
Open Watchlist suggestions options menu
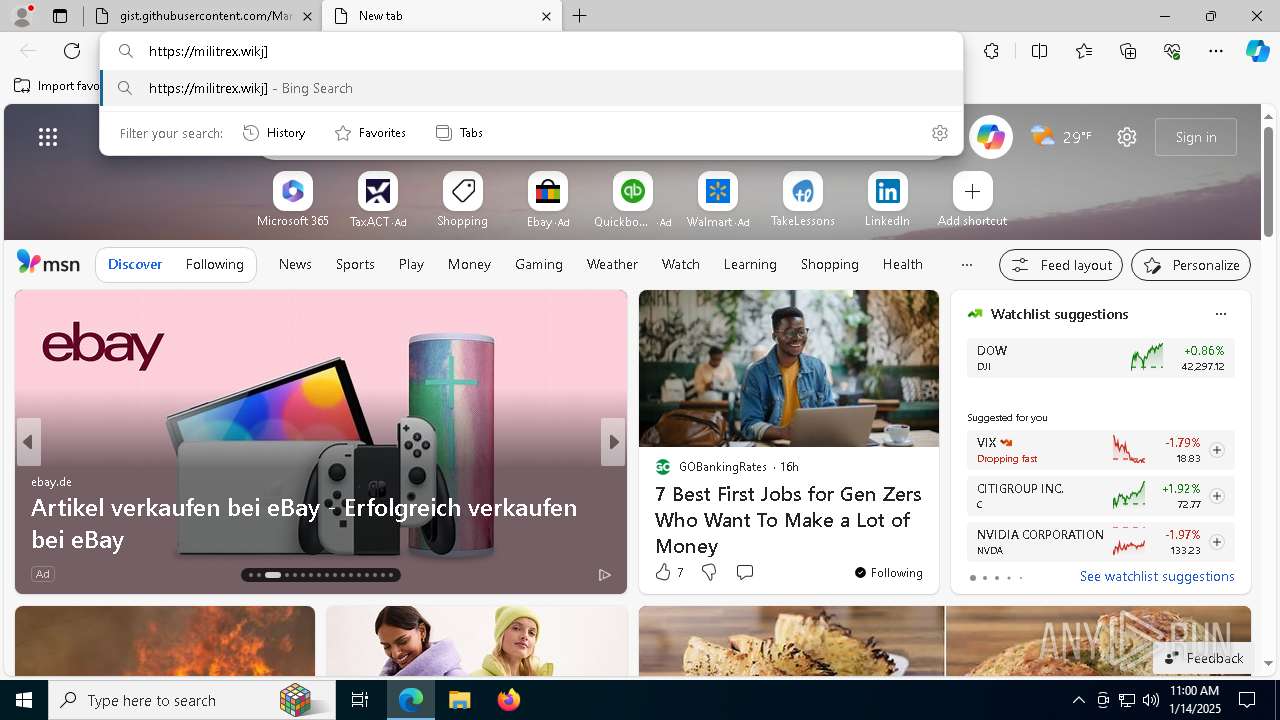coord(1220,314)
